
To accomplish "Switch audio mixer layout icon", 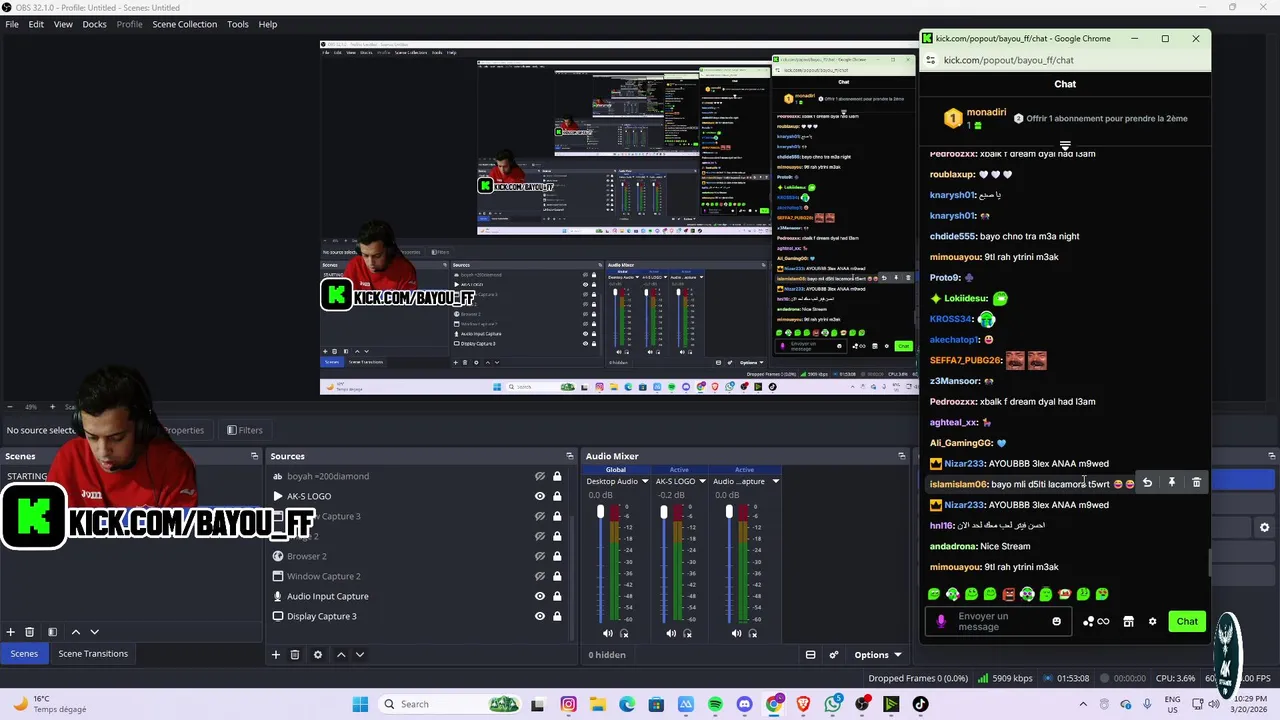I will [x=811, y=655].
